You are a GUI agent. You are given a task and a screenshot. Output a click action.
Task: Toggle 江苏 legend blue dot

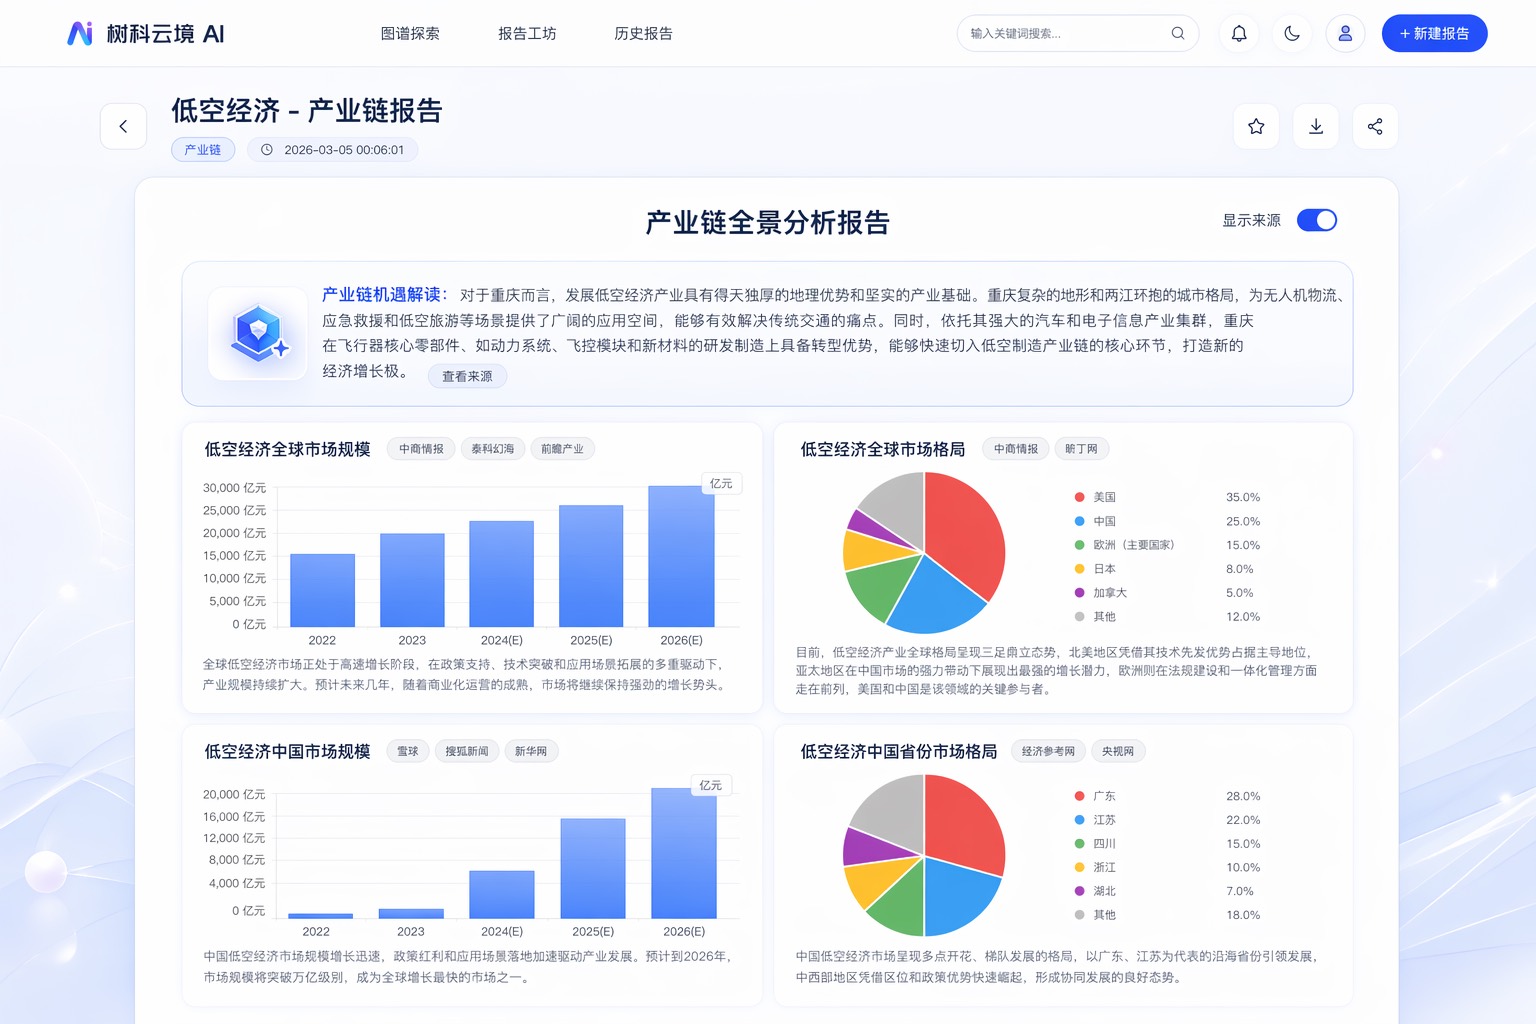[x=1079, y=820]
